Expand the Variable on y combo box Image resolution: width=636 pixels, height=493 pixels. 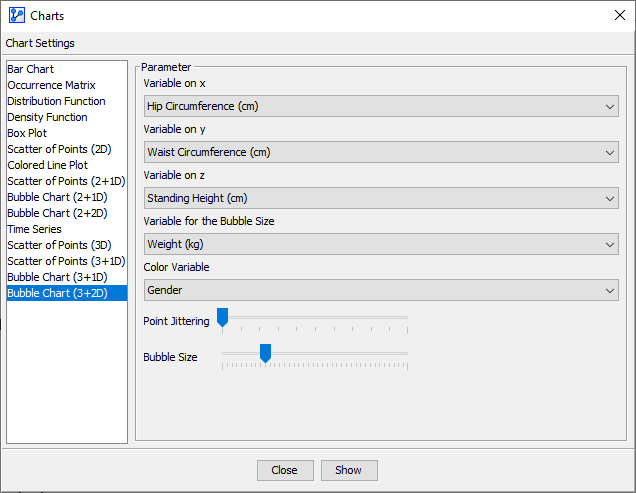pos(380,152)
